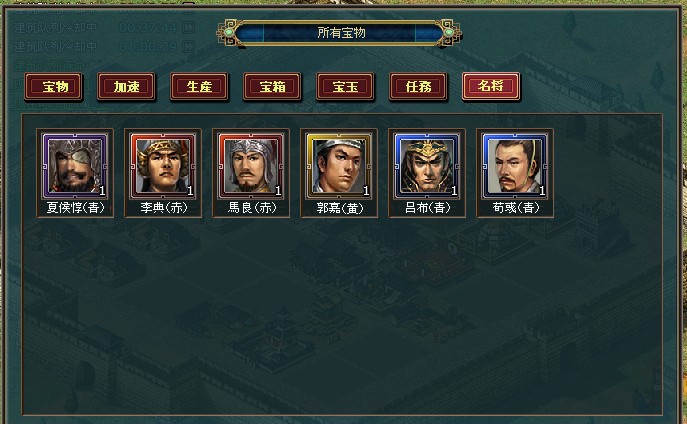Show the 生產 items tab
This screenshot has width=687, height=424.
click(x=199, y=87)
